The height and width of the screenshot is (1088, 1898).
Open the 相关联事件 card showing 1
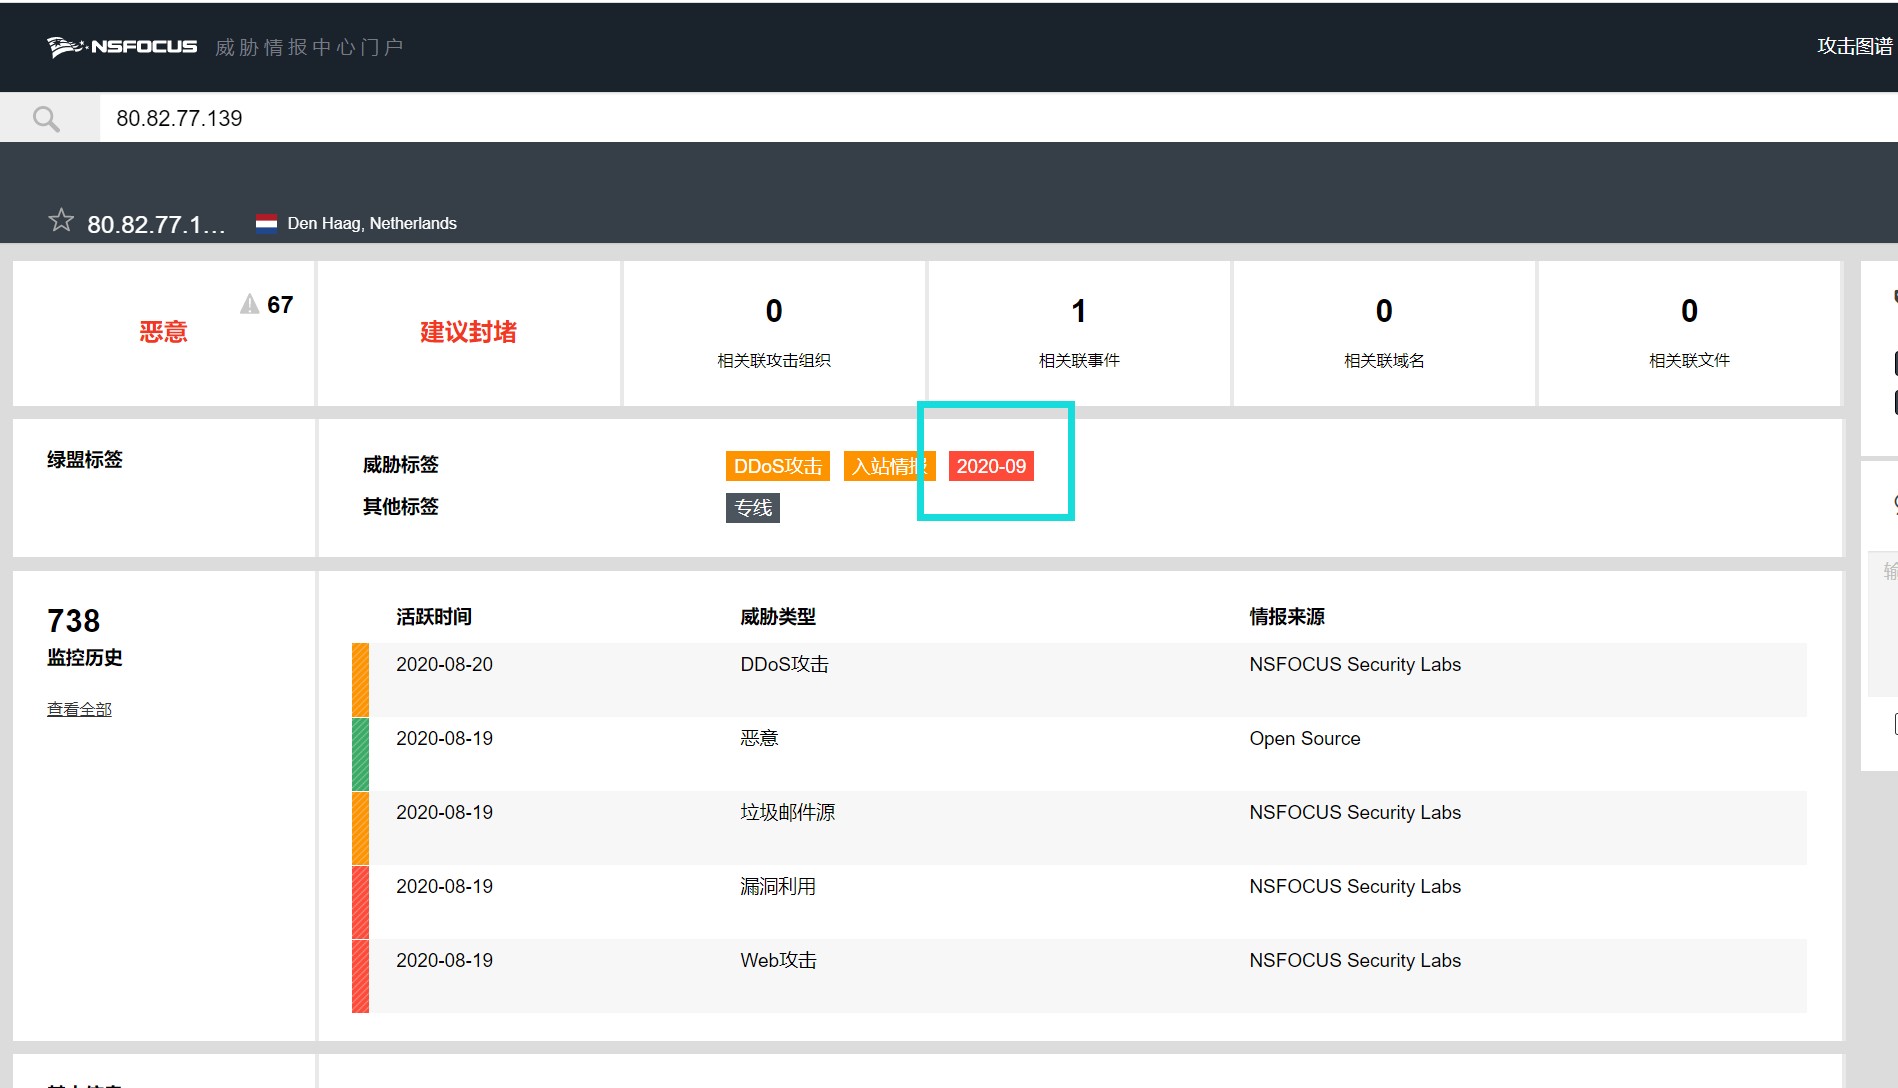pyautogui.click(x=1078, y=334)
